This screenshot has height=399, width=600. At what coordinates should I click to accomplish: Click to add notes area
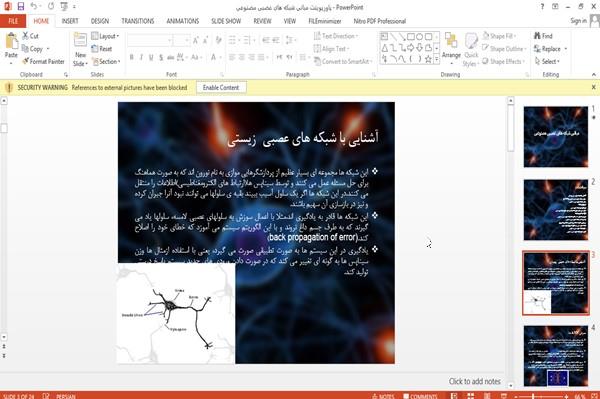tap(474, 381)
